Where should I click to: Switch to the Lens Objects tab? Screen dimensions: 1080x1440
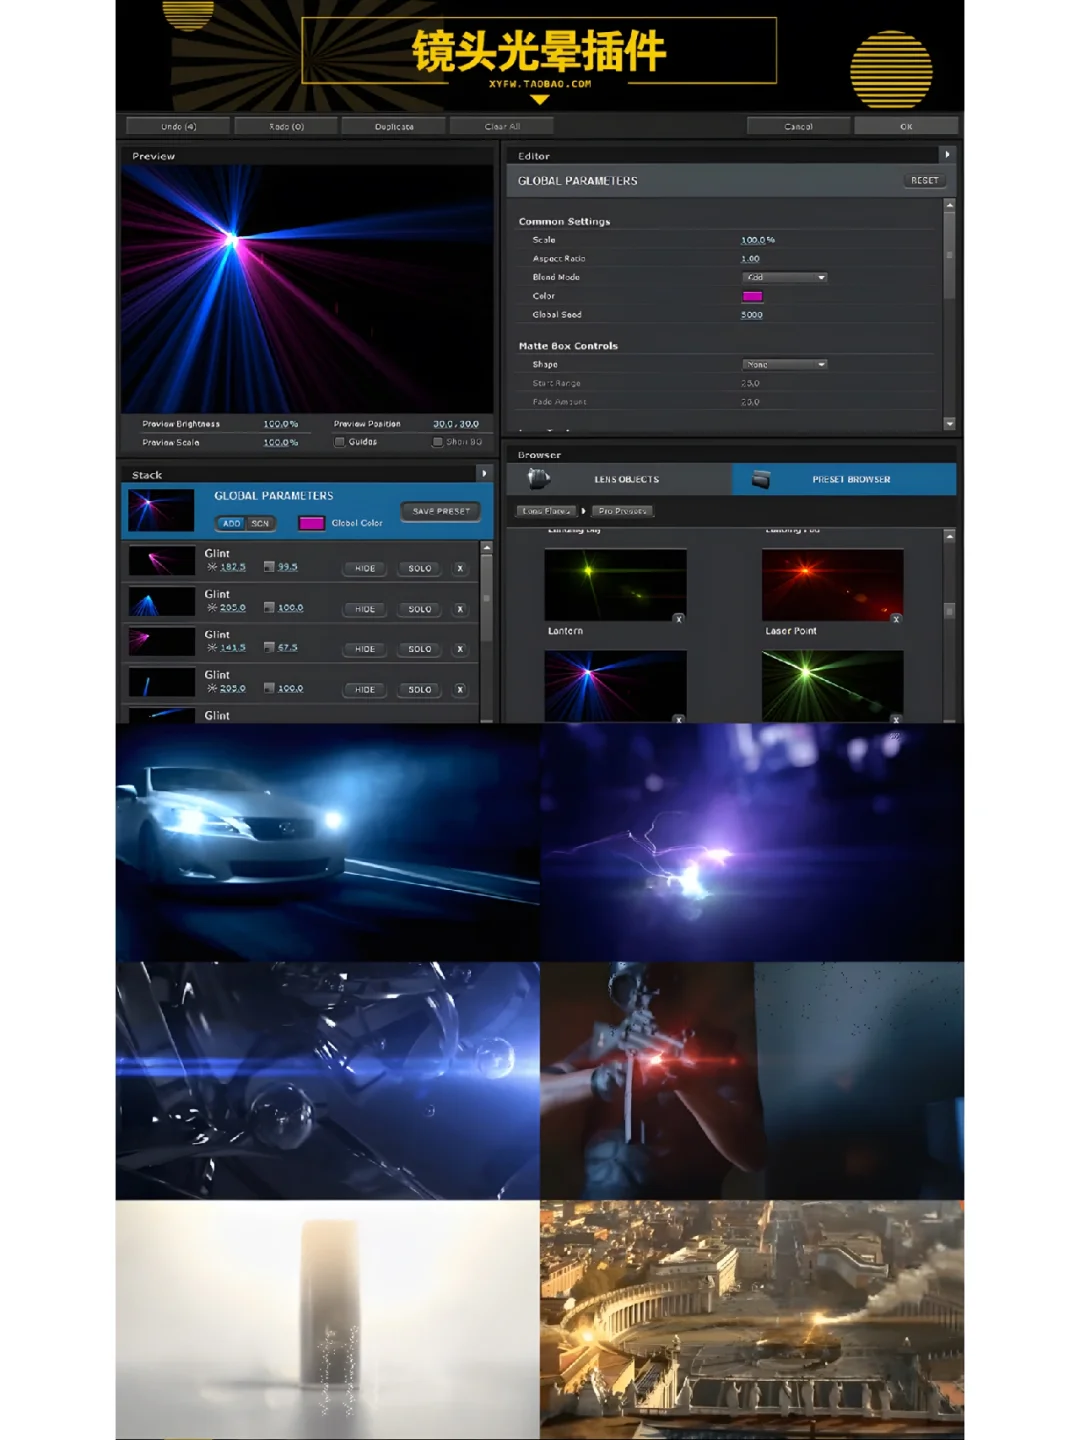click(620, 479)
